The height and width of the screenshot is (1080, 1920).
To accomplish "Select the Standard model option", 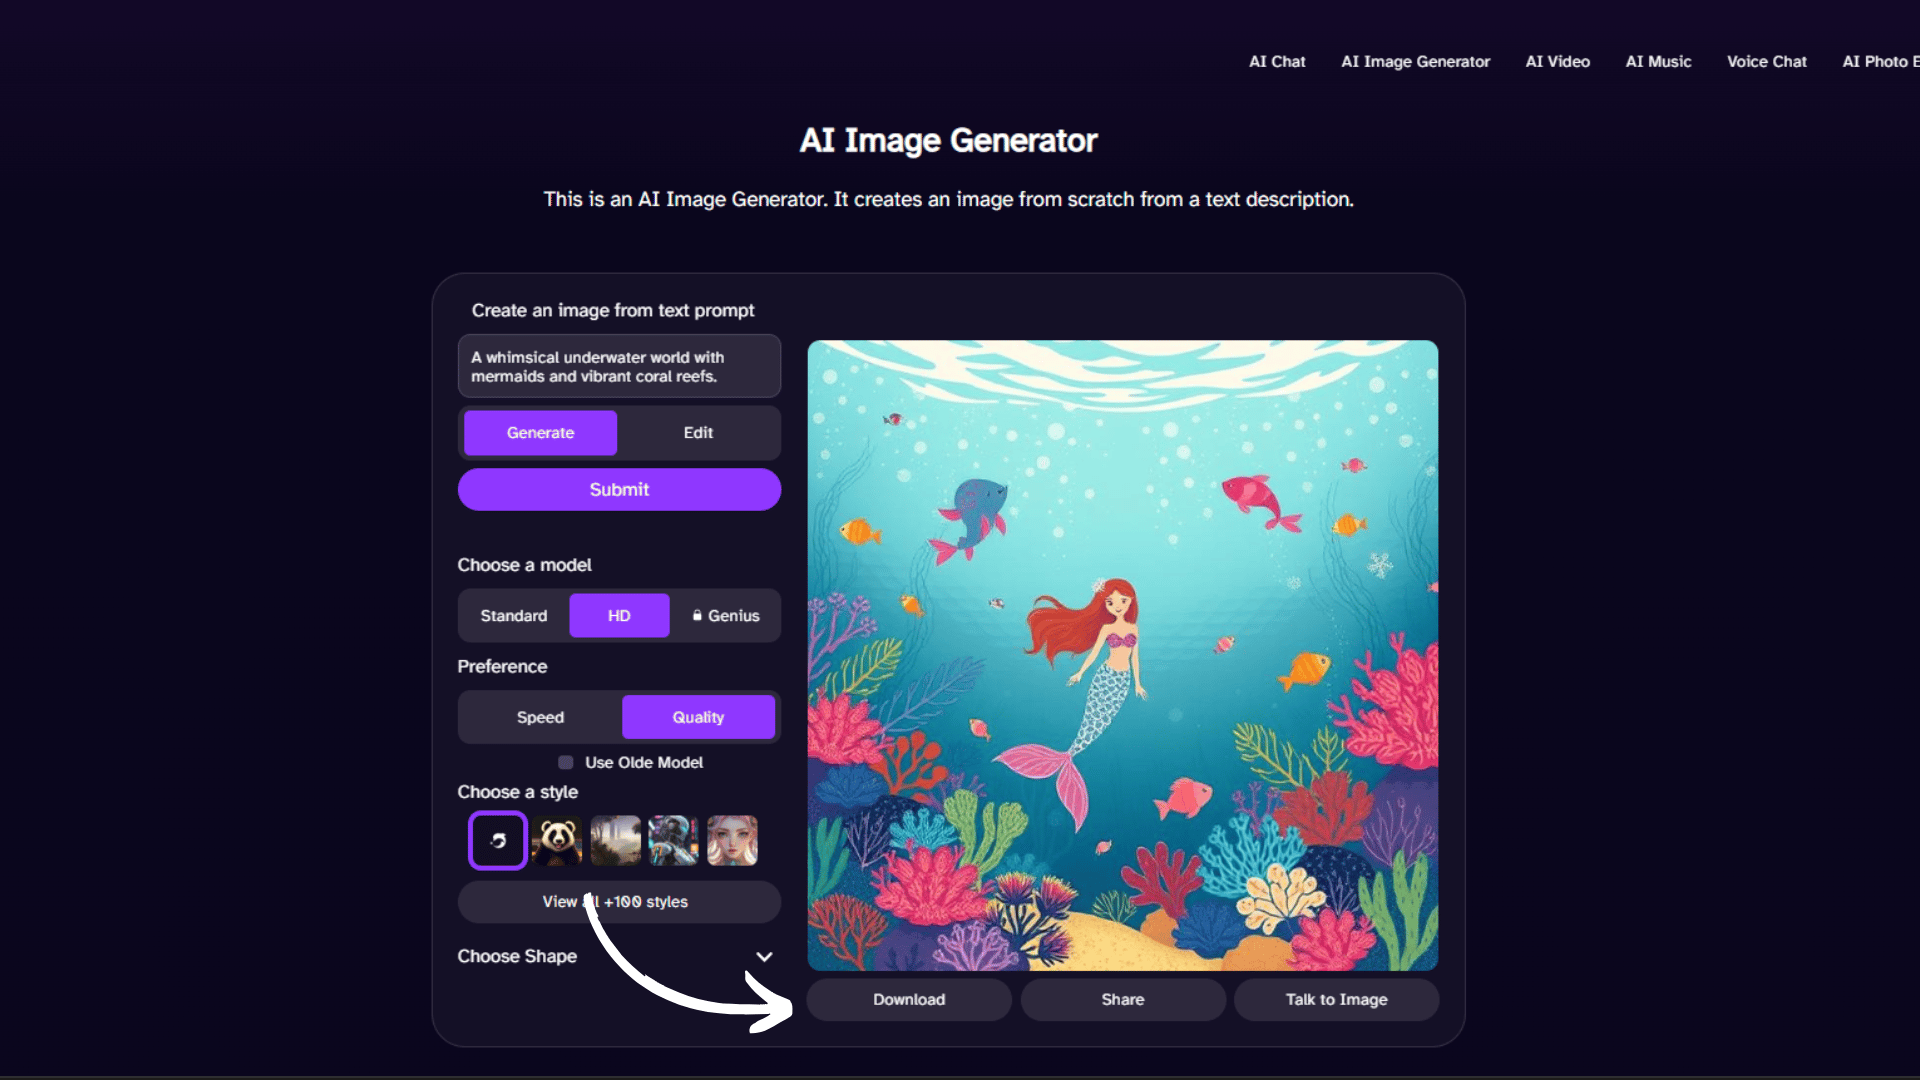I will pos(514,615).
